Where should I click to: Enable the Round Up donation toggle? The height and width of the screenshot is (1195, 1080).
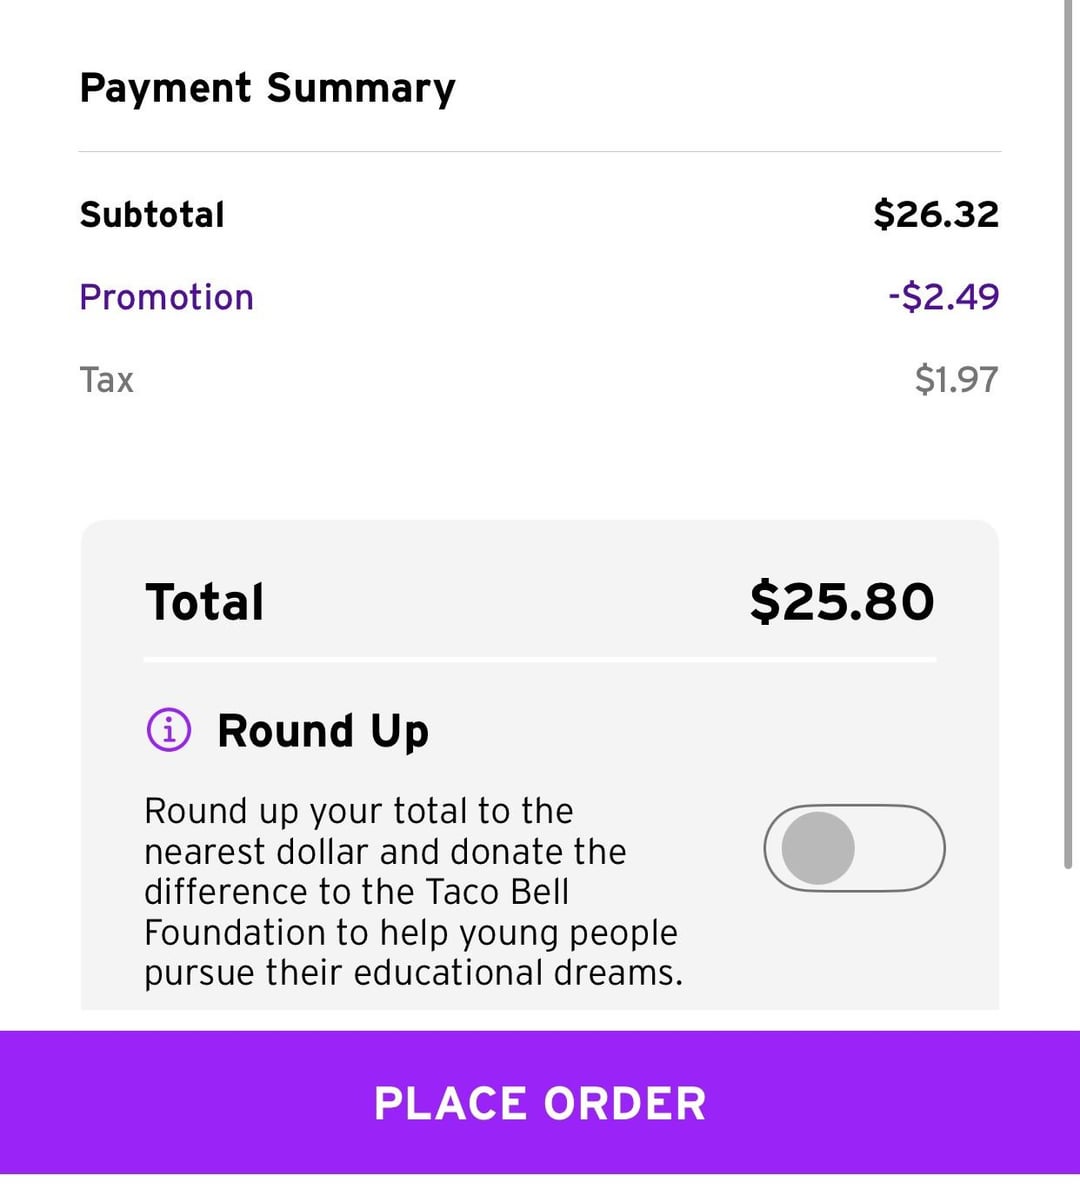(854, 848)
